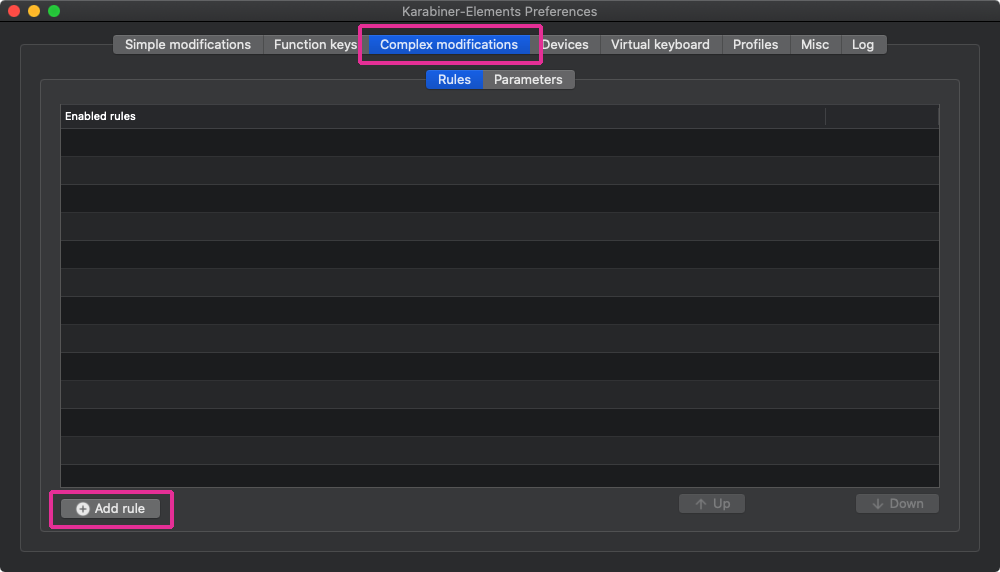Go to the Devices tab

565,45
